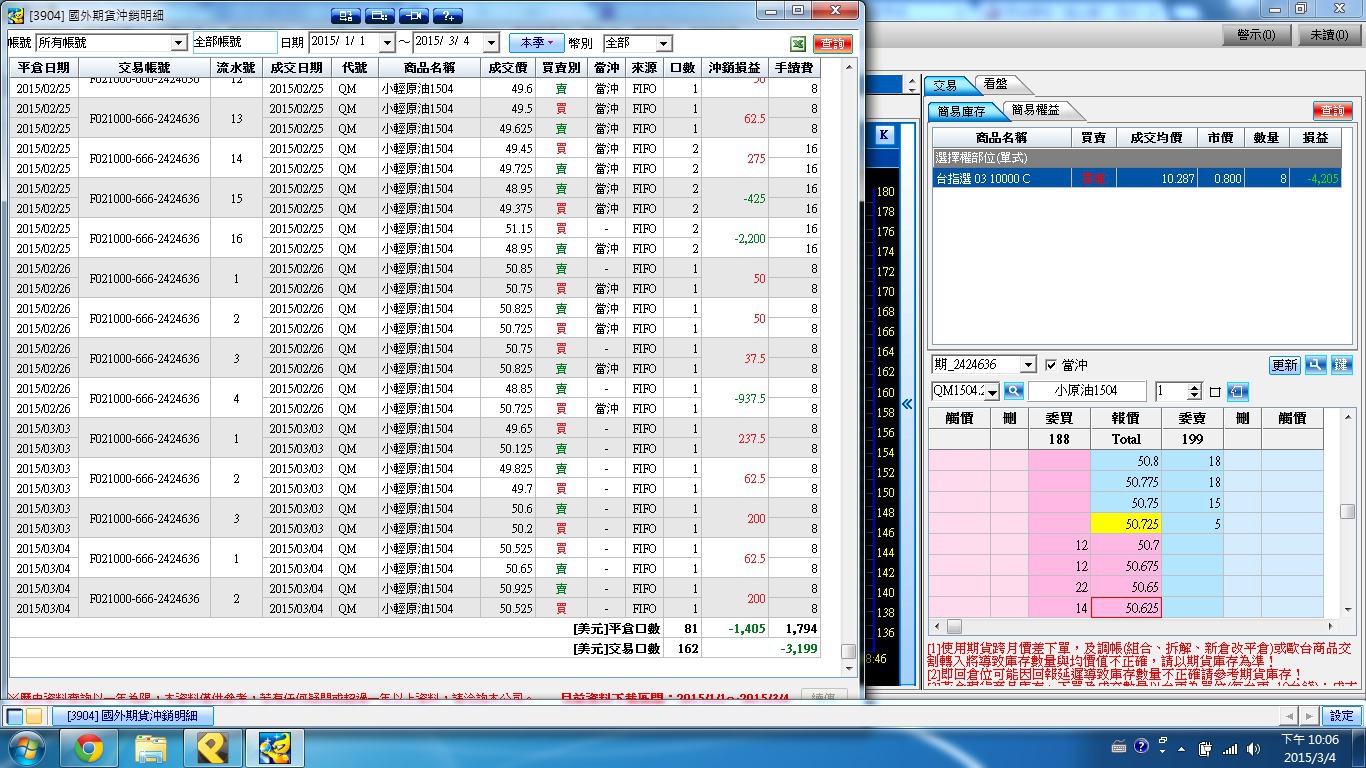The width and height of the screenshot is (1366, 768).
Task: Click the highlighted 50.725 price cell
Action: tap(1126, 524)
